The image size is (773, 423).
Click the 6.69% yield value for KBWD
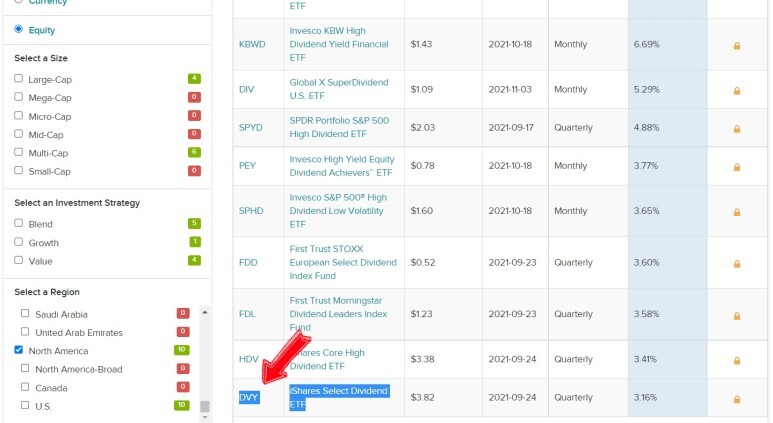(646, 44)
